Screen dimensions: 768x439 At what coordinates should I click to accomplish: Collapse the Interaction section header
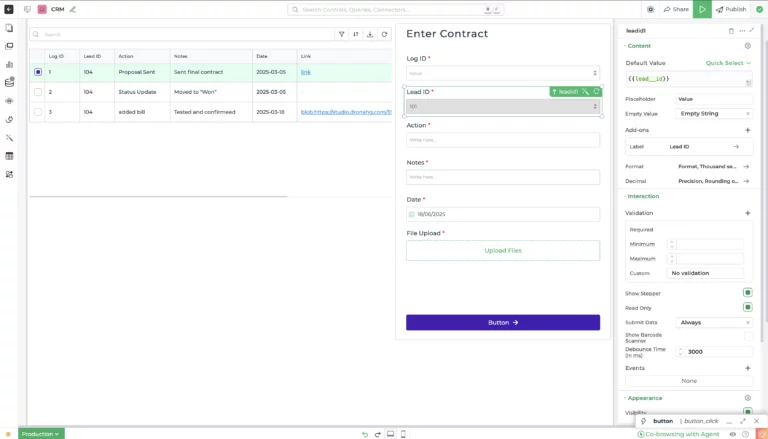tap(642, 196)
